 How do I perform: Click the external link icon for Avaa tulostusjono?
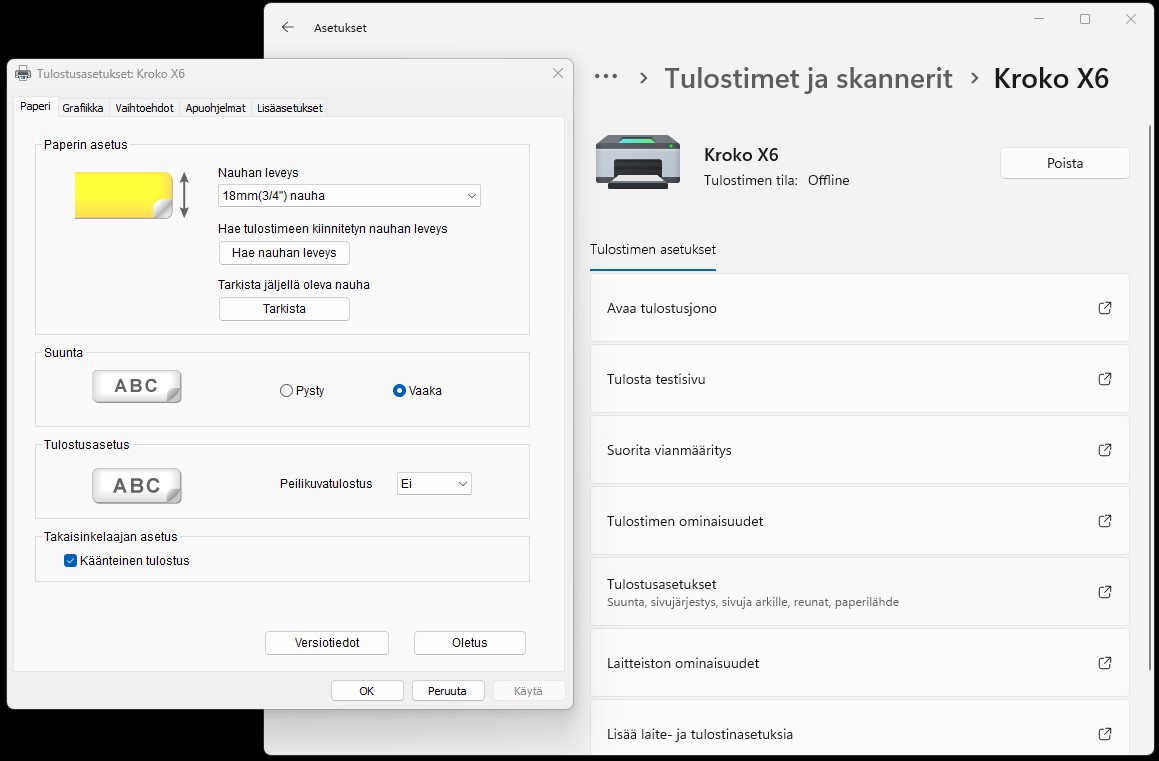pos(1104,308)
